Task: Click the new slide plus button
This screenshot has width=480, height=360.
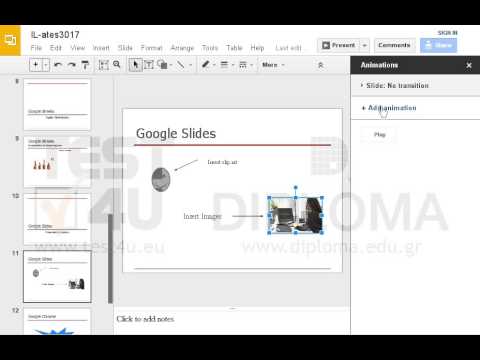Action: [36, 65]
